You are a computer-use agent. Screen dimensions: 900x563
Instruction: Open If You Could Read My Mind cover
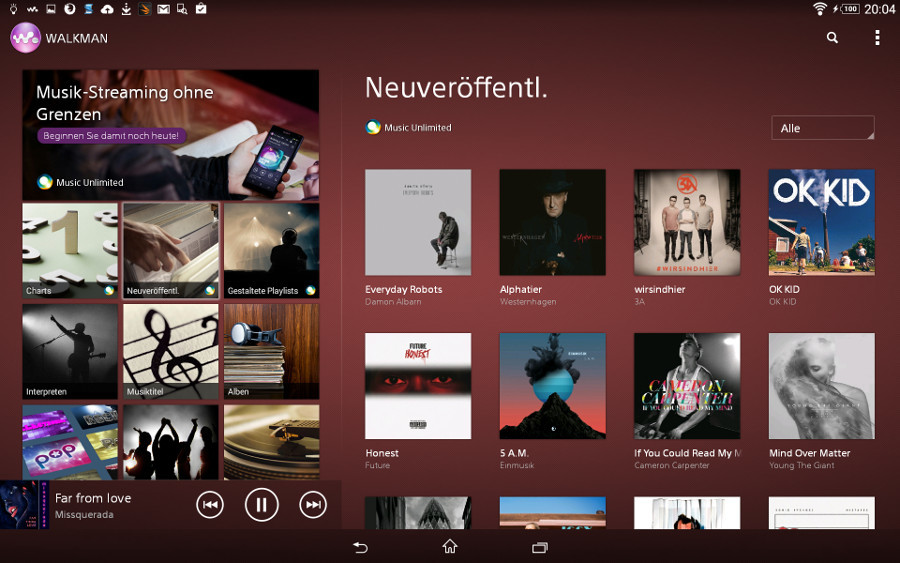687,386
